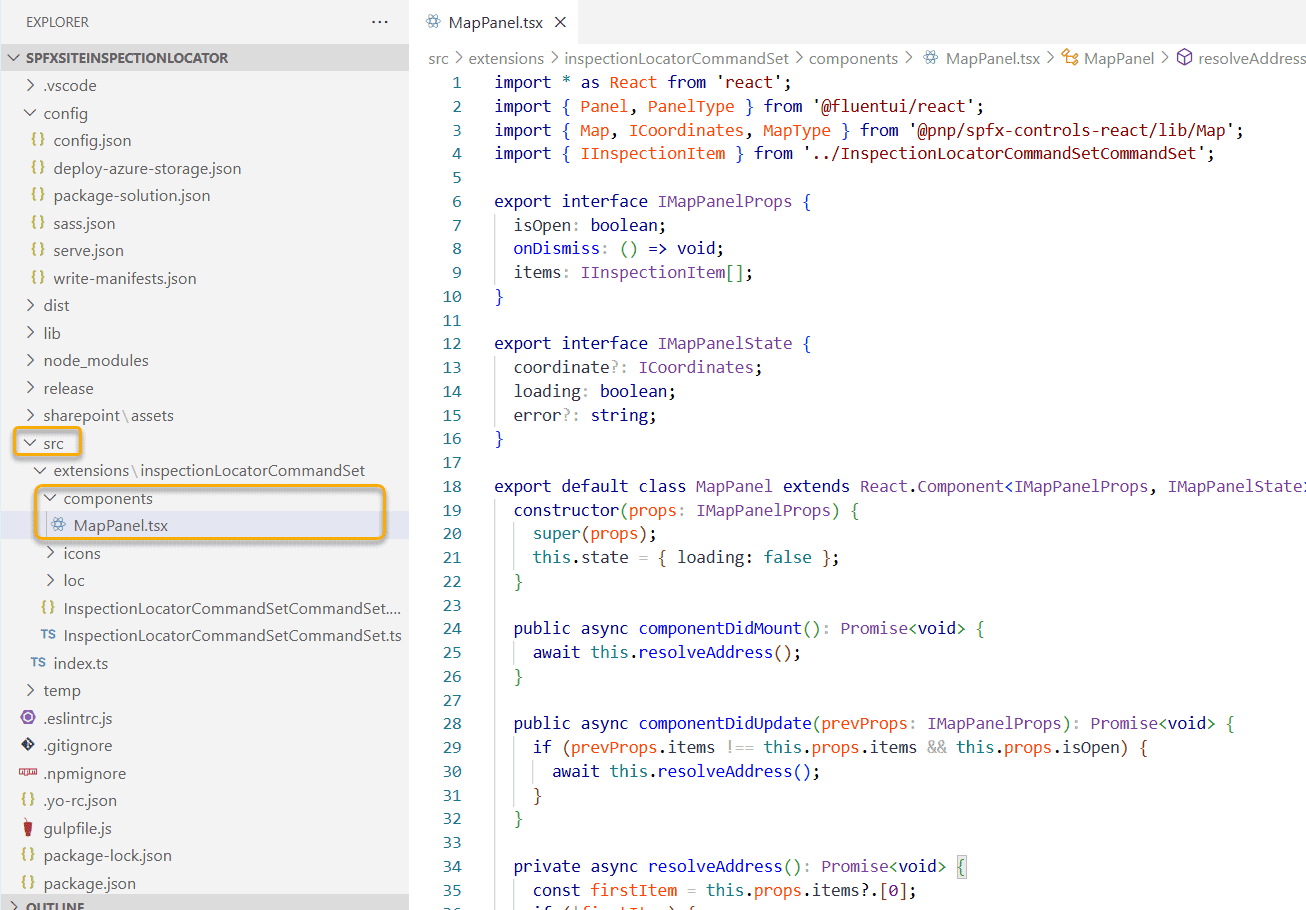
Task: Click the resolveAddress method icon in breadcrumbs
Action: click(x=1184, y=58)
